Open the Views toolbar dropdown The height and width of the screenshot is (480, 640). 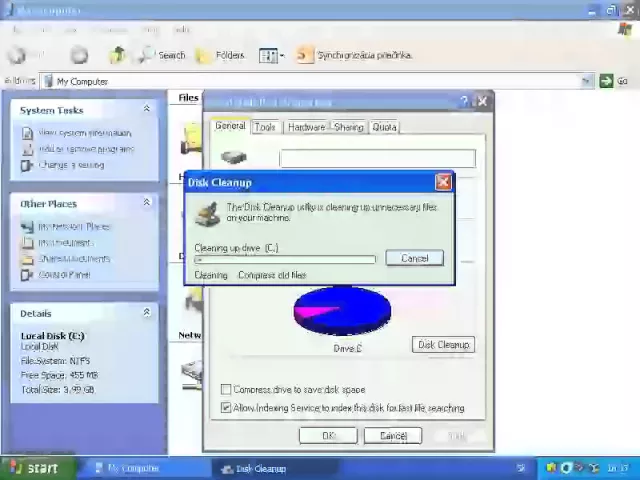271,56
